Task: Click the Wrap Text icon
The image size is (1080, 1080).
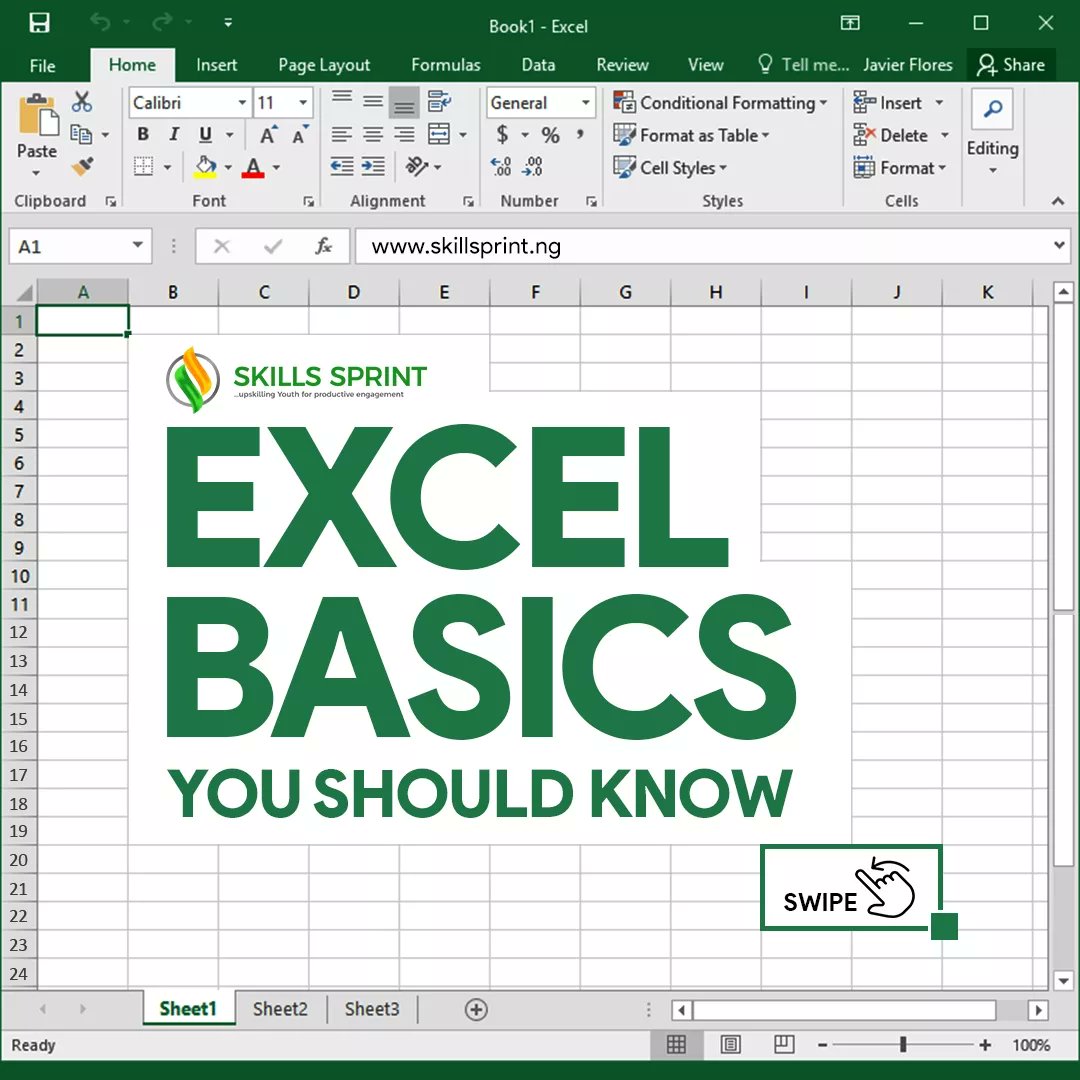Action: (x=439, y=102)
